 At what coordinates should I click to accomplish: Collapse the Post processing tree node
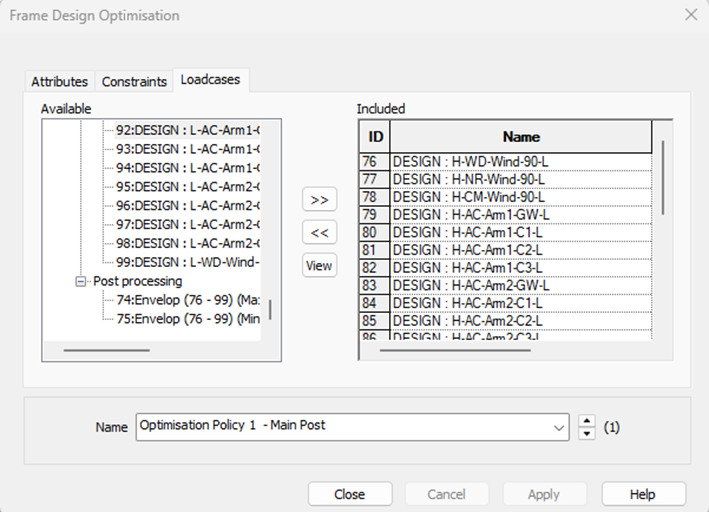[82, 282]
